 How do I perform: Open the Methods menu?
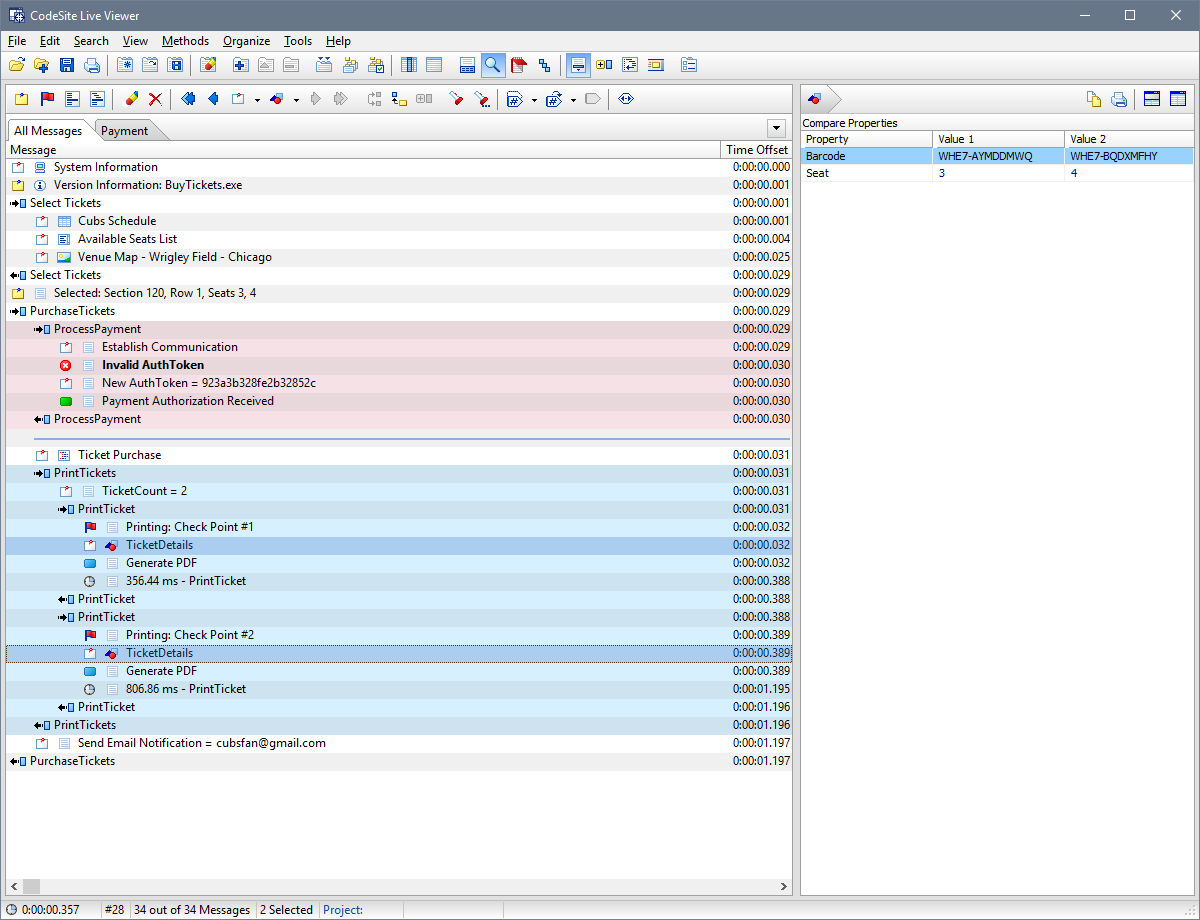click(x=185, y=41)
